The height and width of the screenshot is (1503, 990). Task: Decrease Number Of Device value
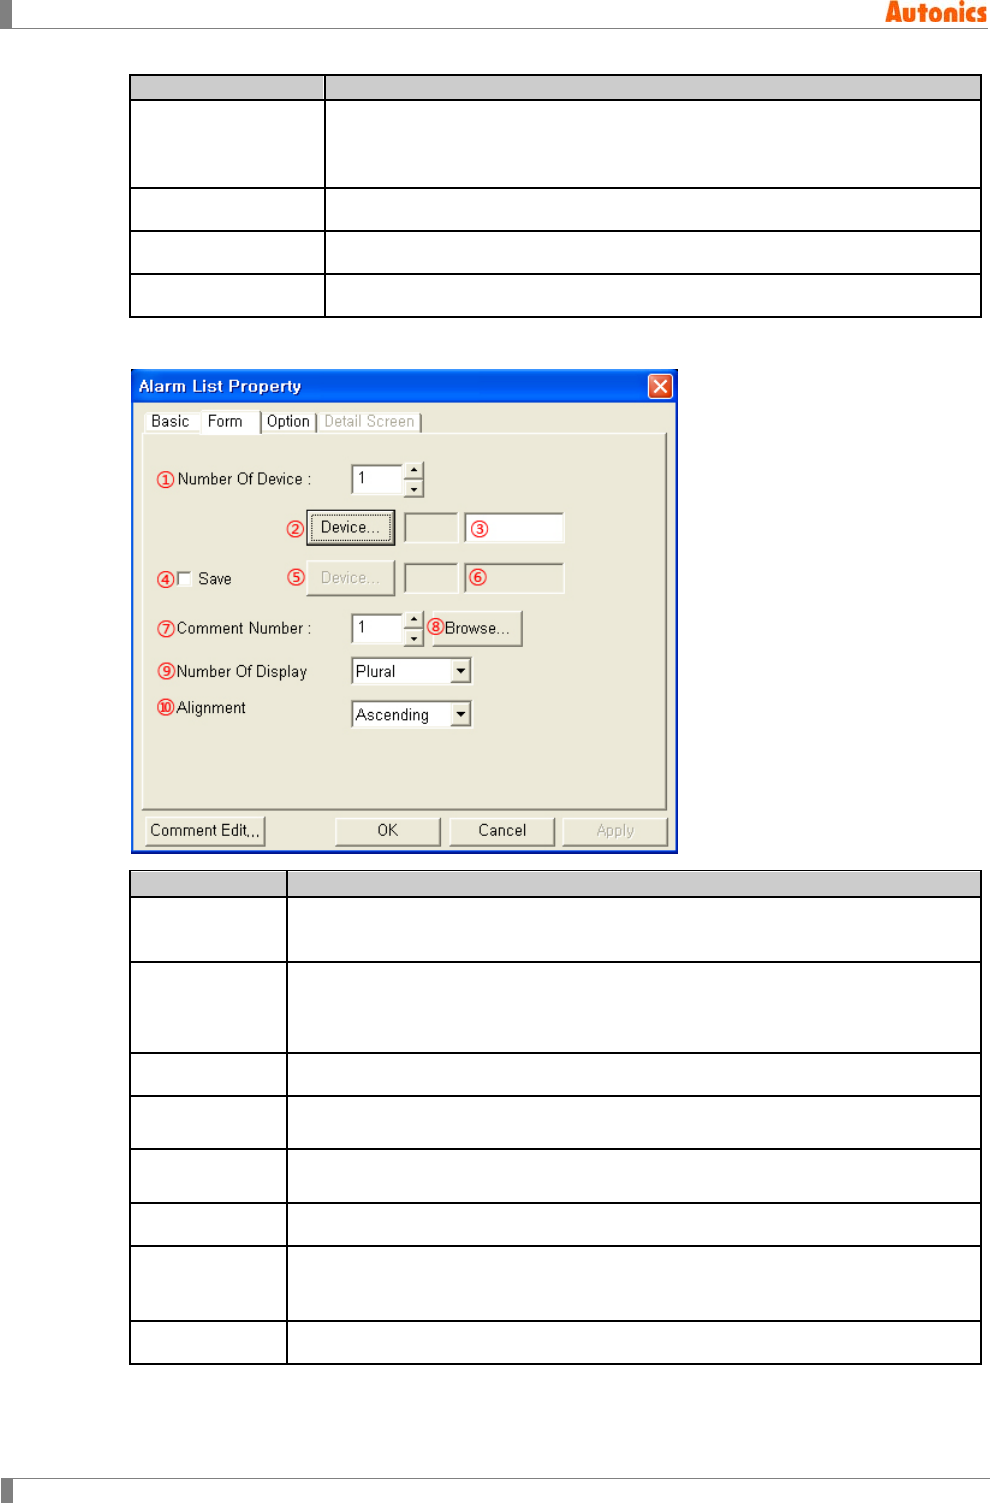(414, 489)
